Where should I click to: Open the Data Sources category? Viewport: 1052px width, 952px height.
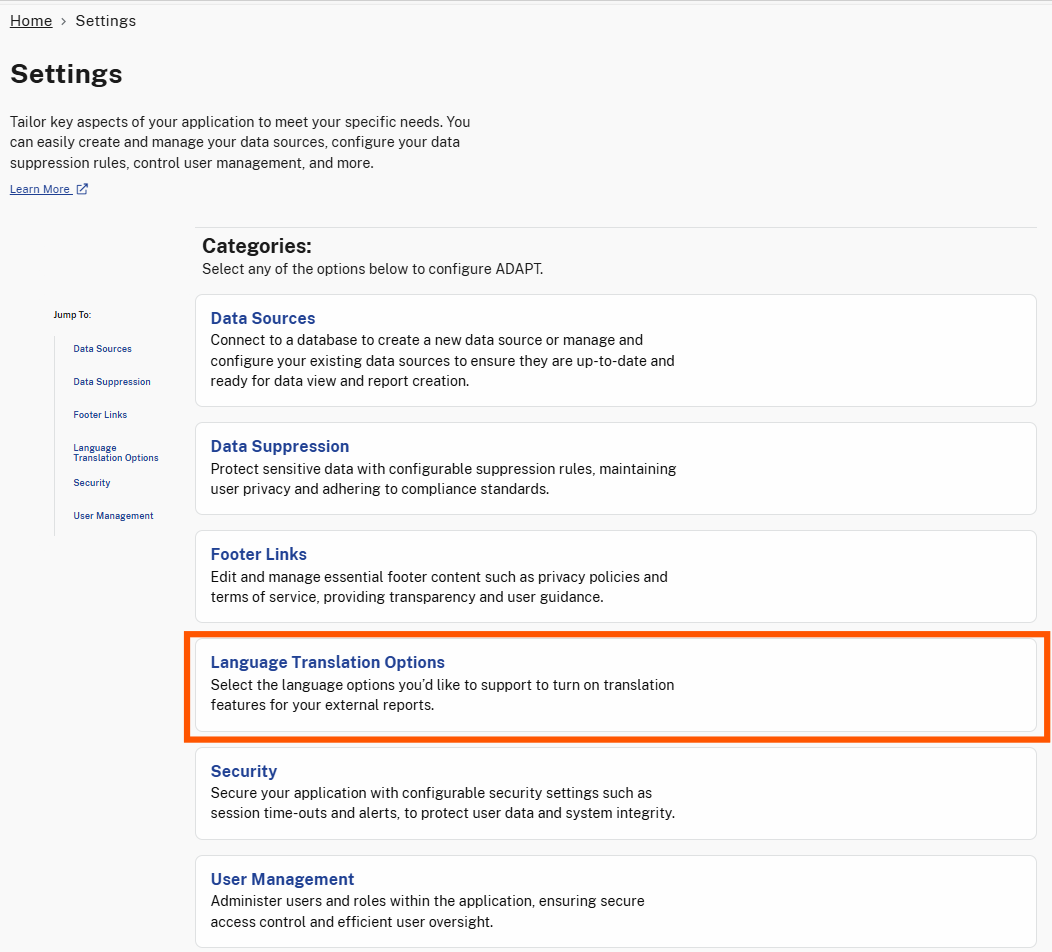[x=262, y=317]
